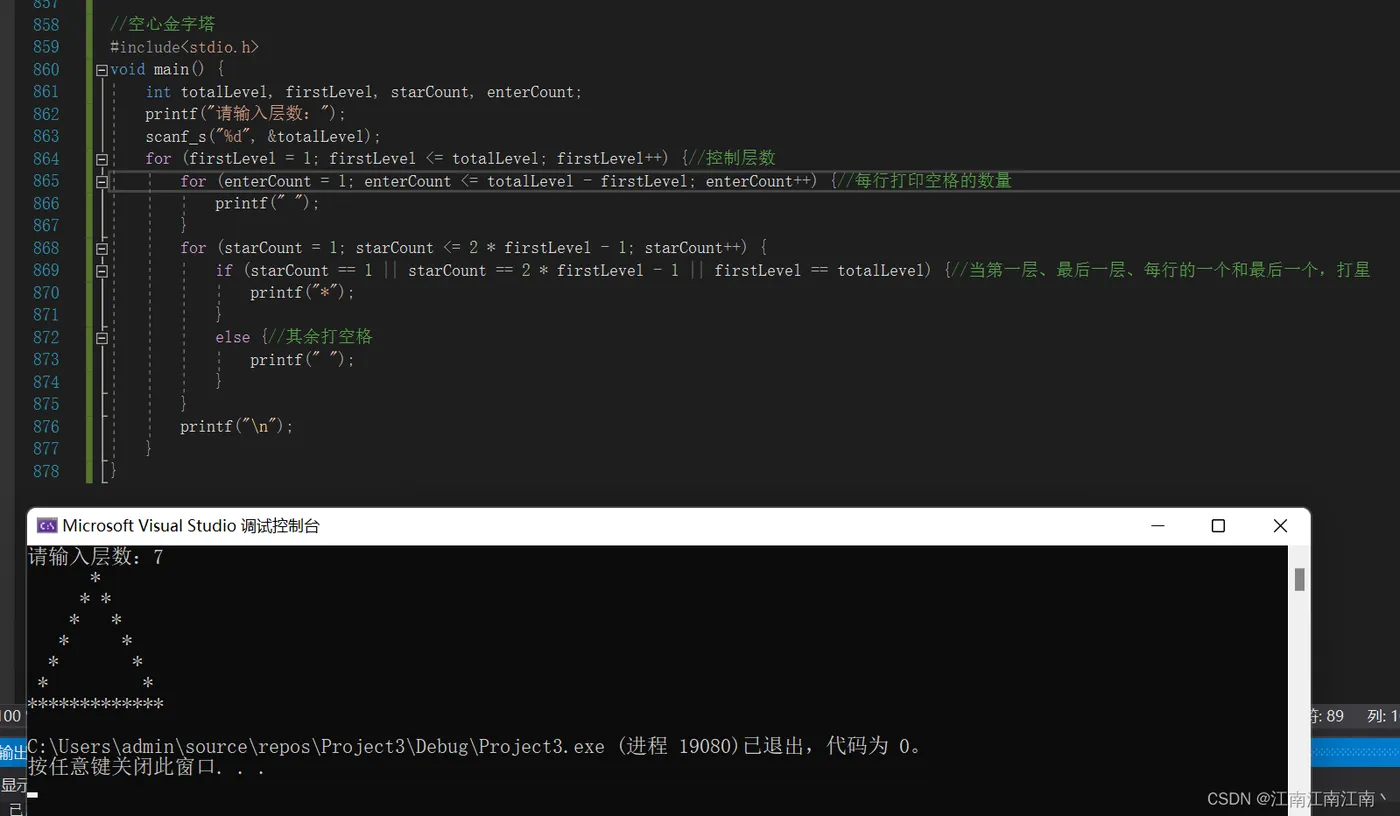1400x816 pixels.
Task: Click line number 864 in the gutter
Action: pyautogui.click(x=46, y=159)
